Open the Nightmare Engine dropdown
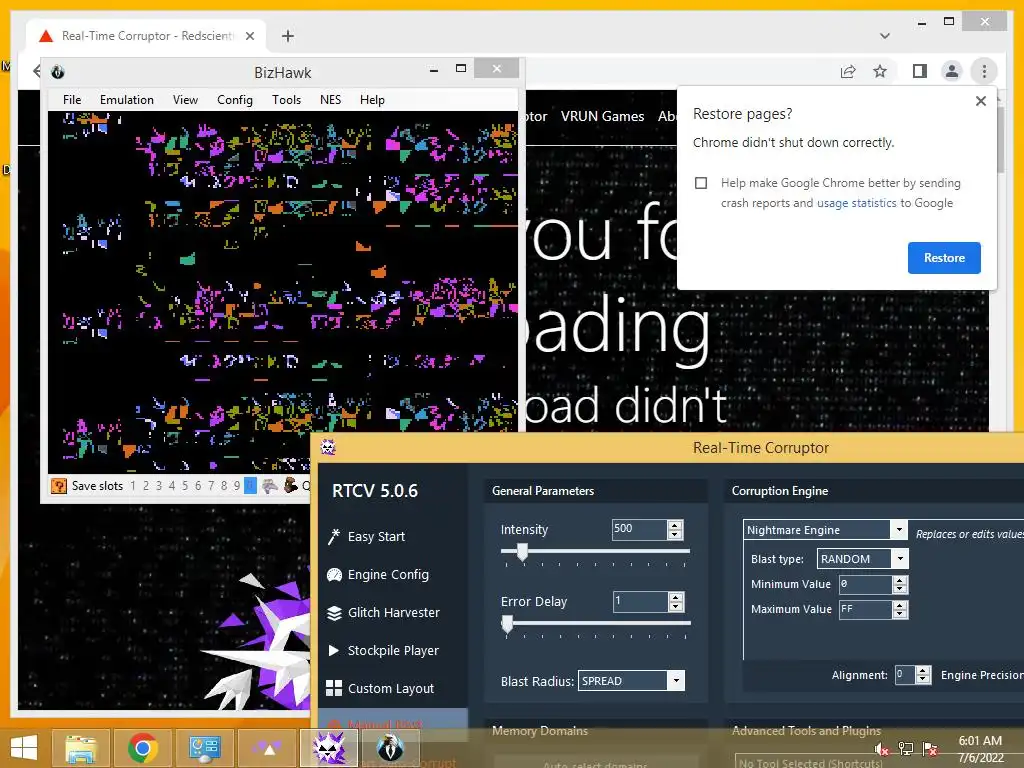1024x768 pixels. 899,530
